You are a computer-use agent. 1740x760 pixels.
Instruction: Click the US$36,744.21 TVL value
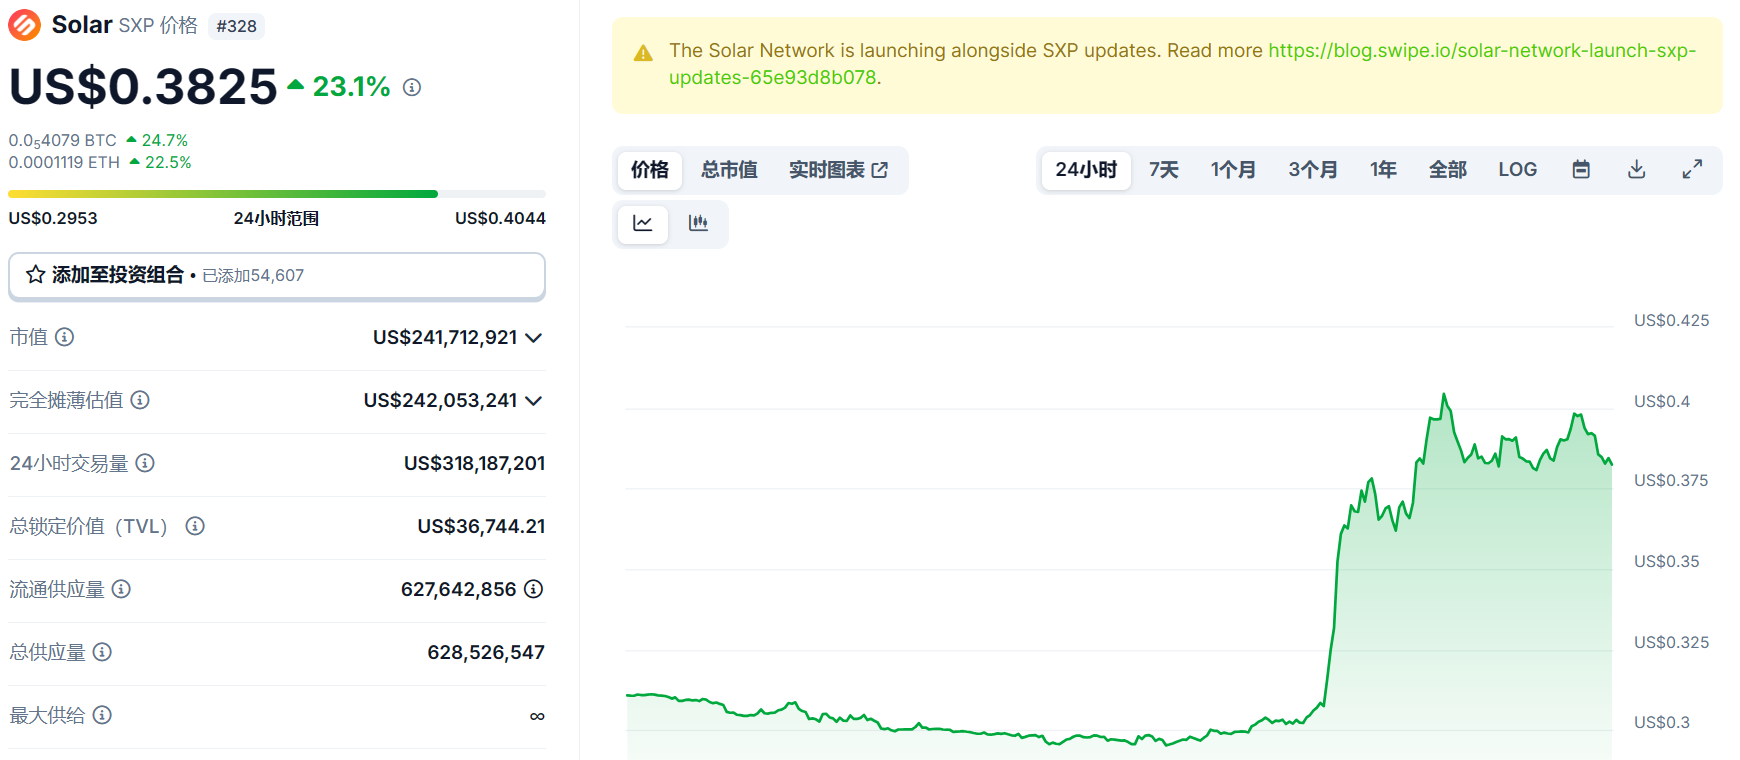481,526
